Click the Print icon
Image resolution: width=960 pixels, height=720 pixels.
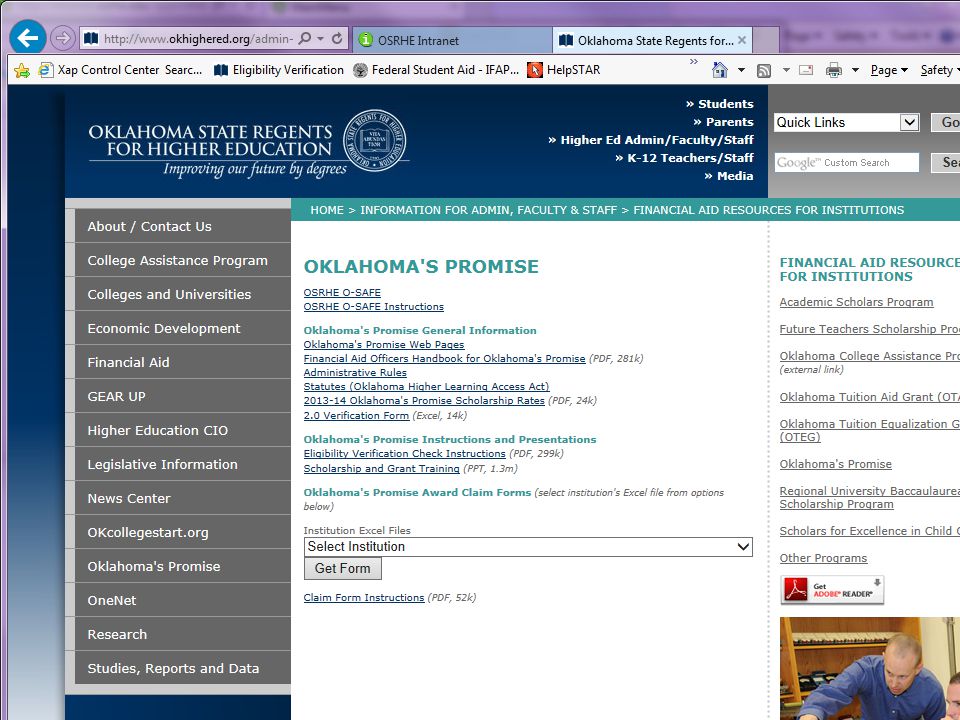click(x=833, y=70)
